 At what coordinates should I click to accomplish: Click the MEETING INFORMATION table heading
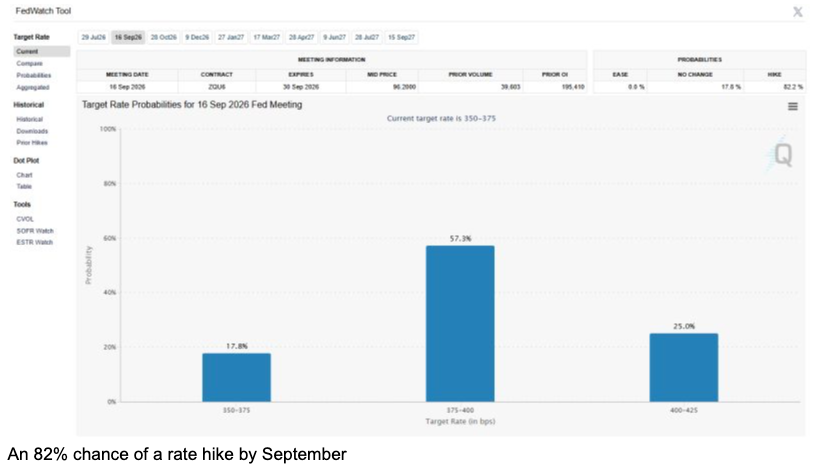(x=331, y=60)
